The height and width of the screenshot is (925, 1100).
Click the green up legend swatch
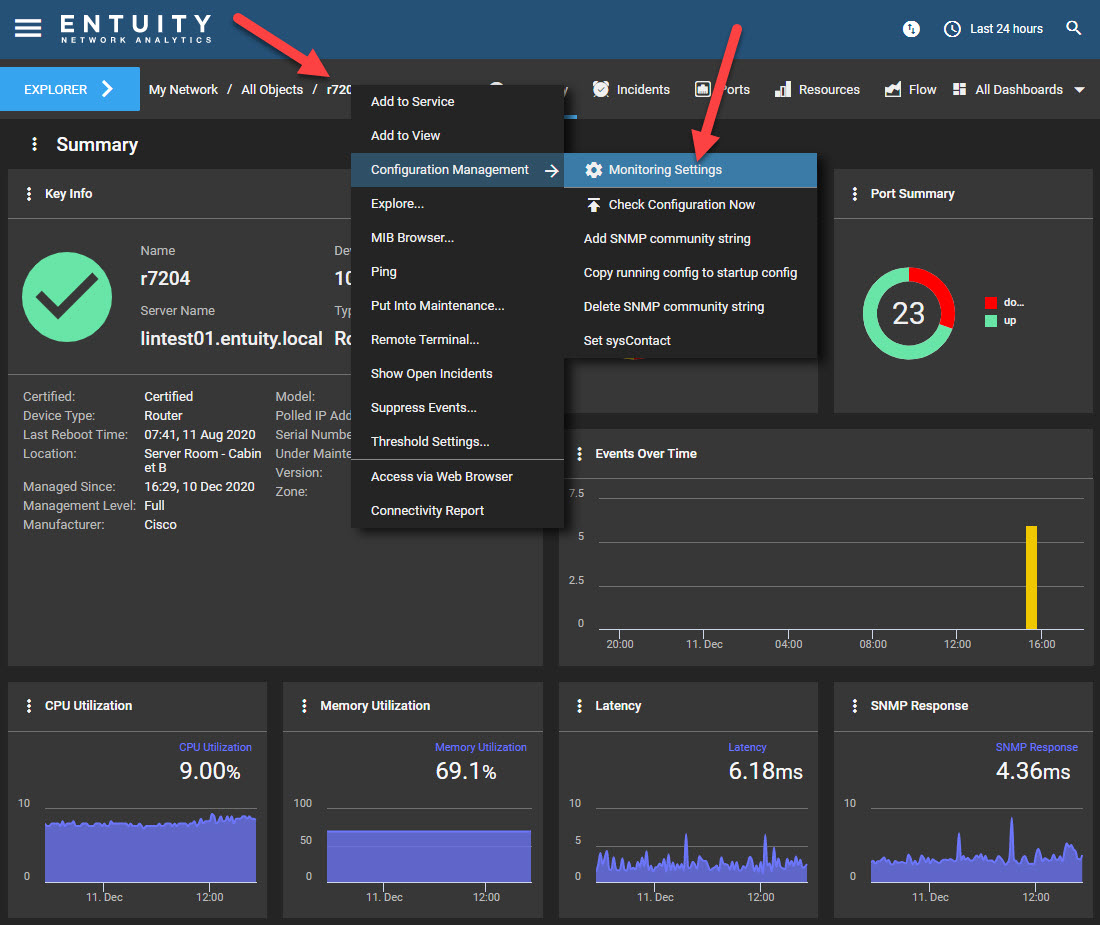991,320
